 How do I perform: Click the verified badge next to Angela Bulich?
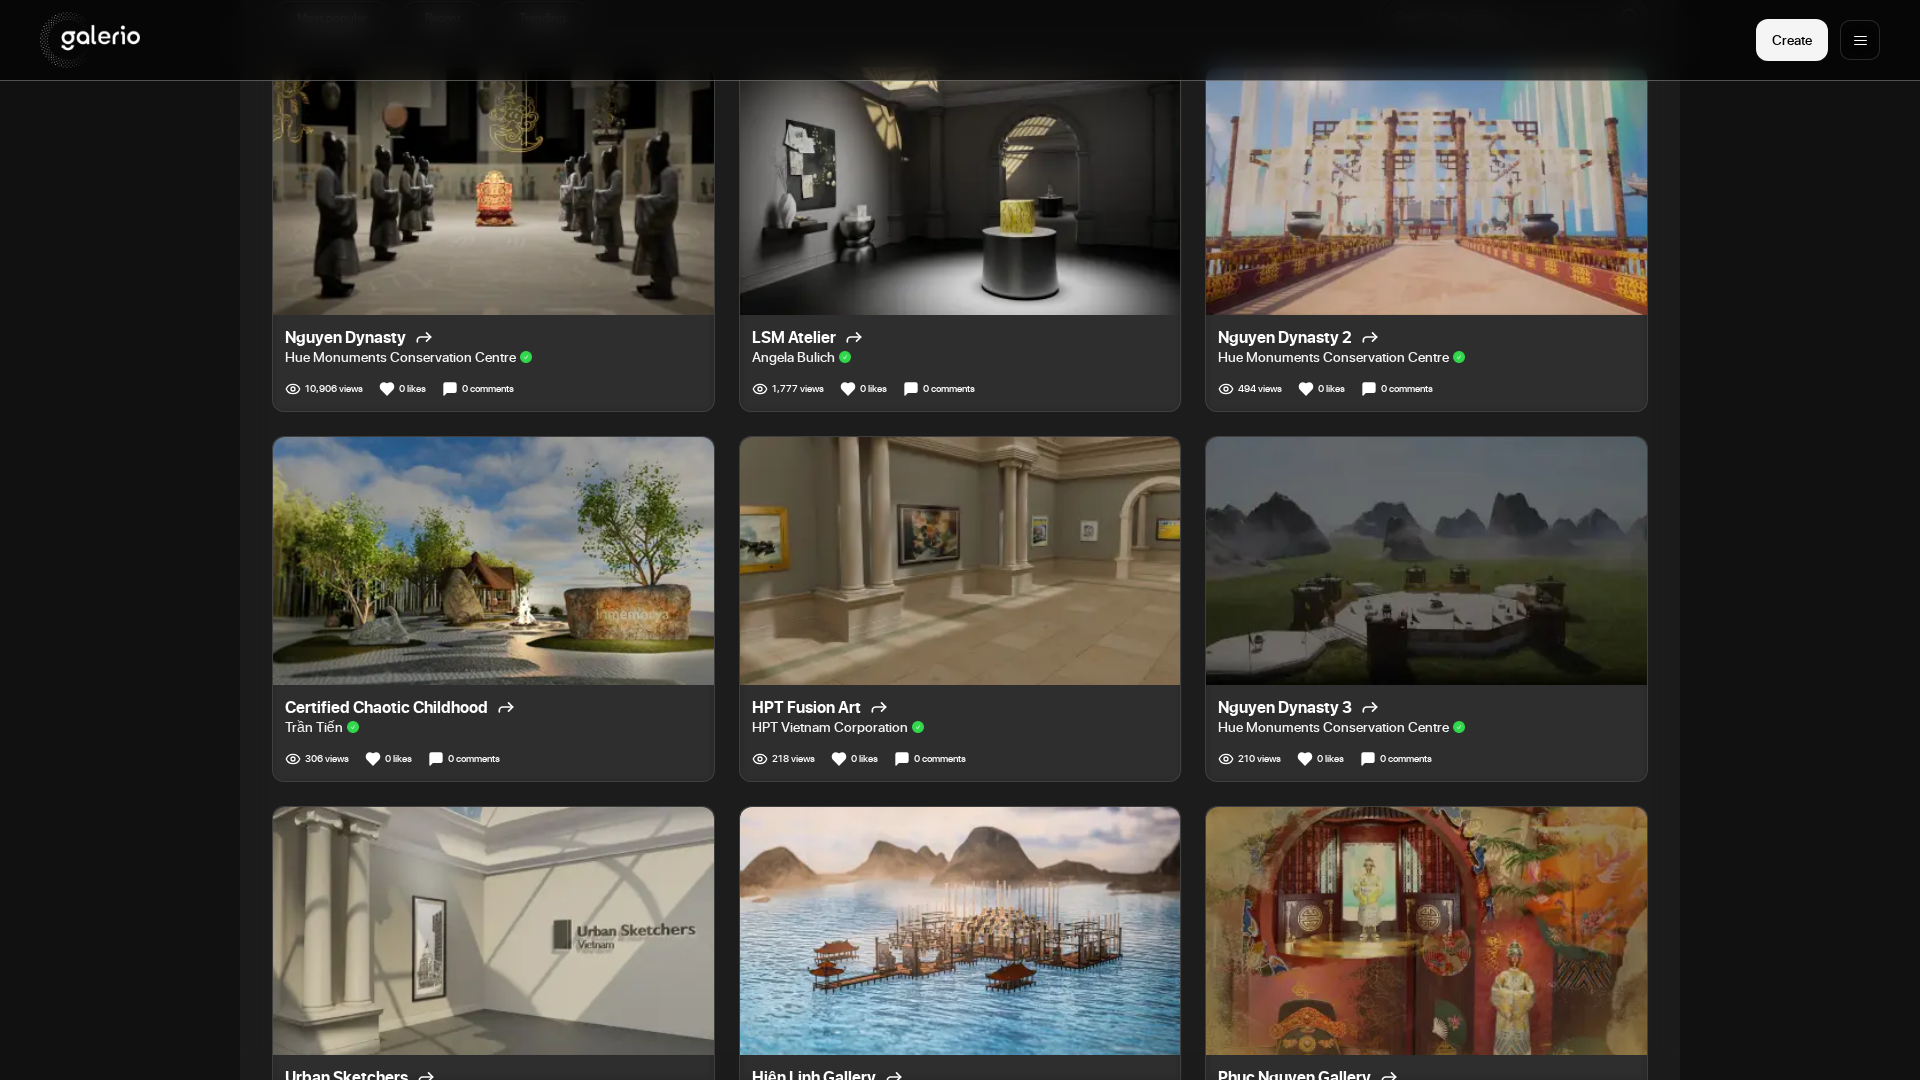coord(845,358)
